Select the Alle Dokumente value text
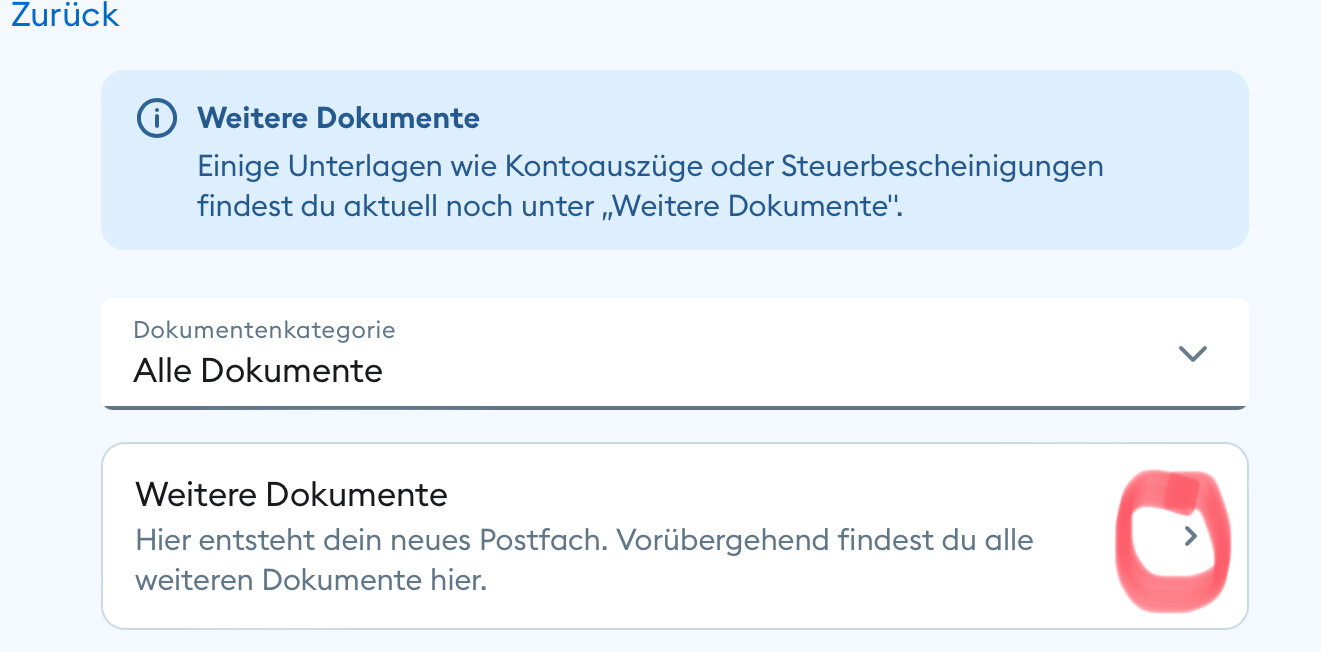This screenshot has width=1321, height=652. (x=258, y=371)
